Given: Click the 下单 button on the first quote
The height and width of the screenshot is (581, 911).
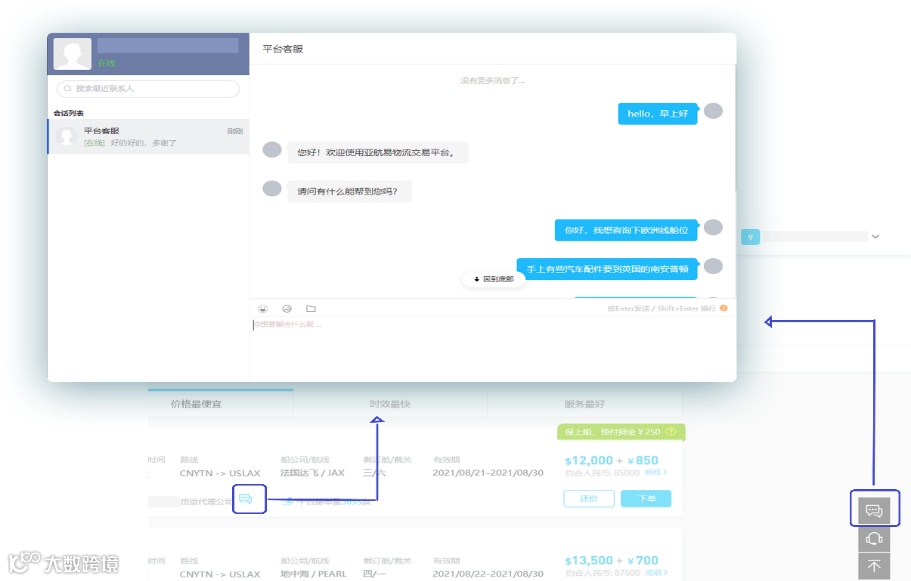Looking at the screenshot, I should tap(646, 498).
